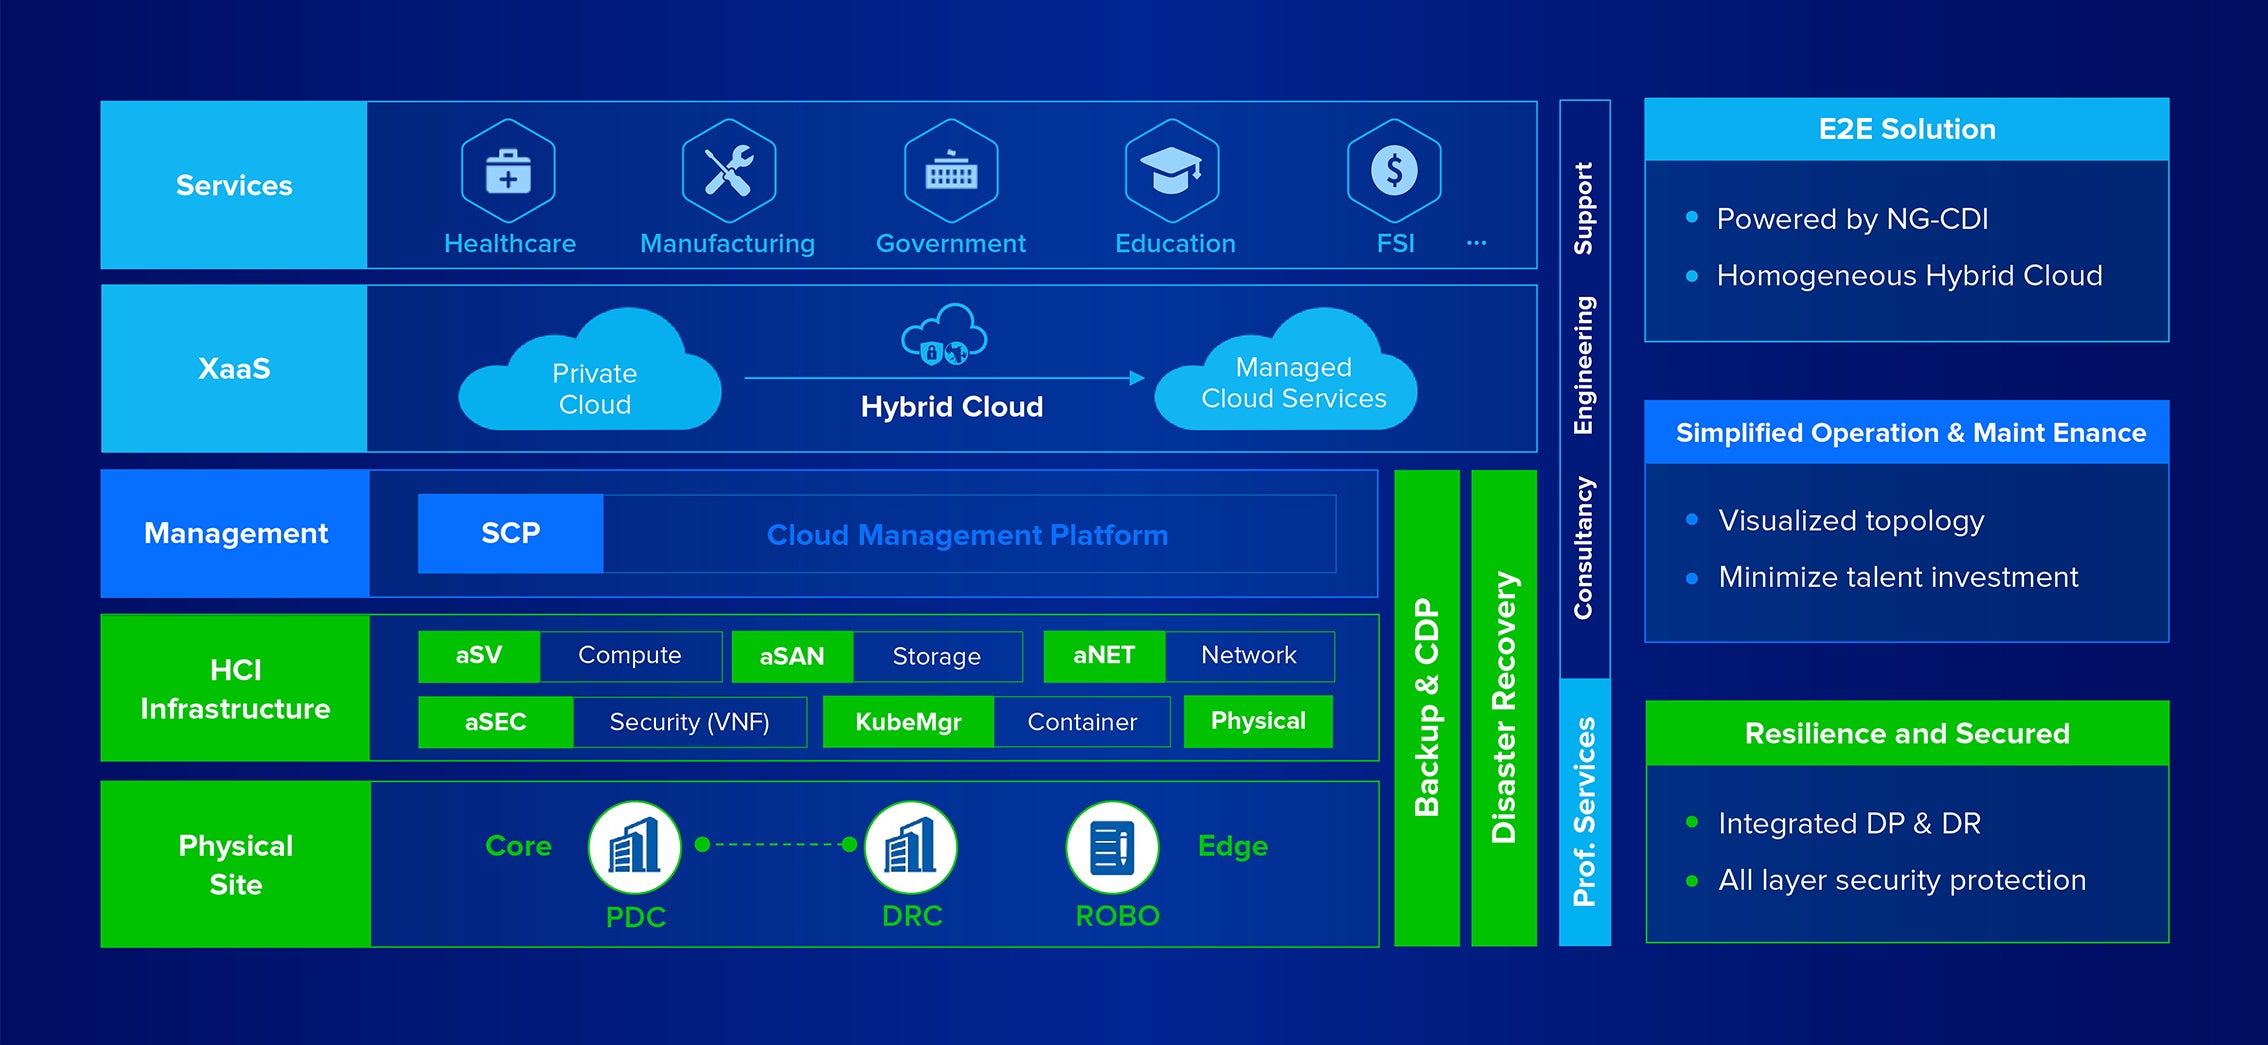Click the Resilience and Secured header
The width and height of the screenshot is (2268, 1045).
coord(1907,733)
